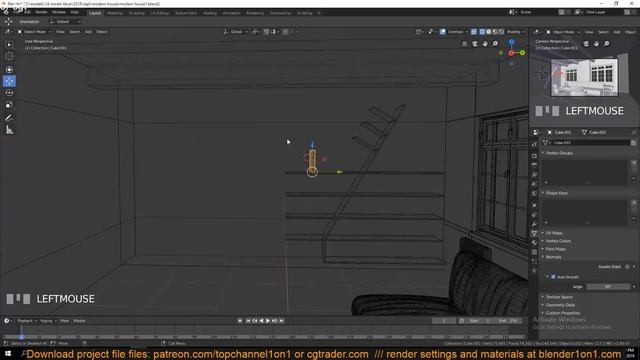This screenshot has width=640, height=360.
Task: Switch to Wireframe shading mode
Action: tap(482, 32)
